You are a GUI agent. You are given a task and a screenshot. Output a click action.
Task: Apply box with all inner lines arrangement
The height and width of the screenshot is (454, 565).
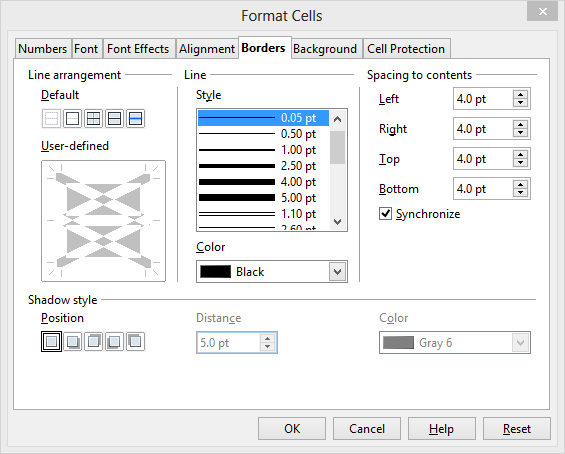coord(93,119)
